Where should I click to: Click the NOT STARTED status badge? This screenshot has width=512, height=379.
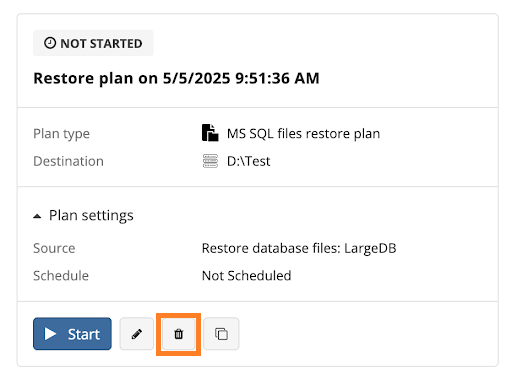[x=93, y=43]
